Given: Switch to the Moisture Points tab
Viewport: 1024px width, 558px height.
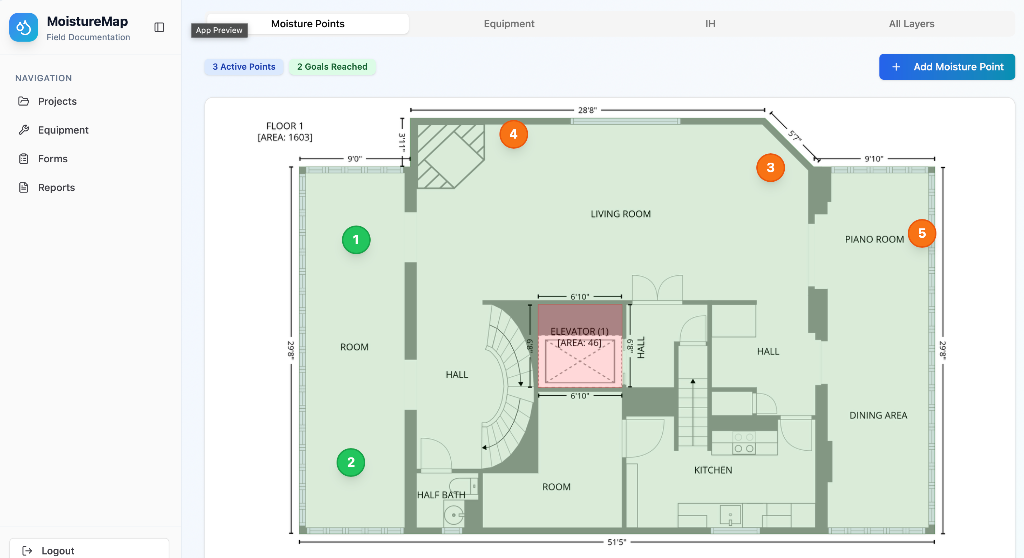Looking at the screenshot, I should [308, 24].
